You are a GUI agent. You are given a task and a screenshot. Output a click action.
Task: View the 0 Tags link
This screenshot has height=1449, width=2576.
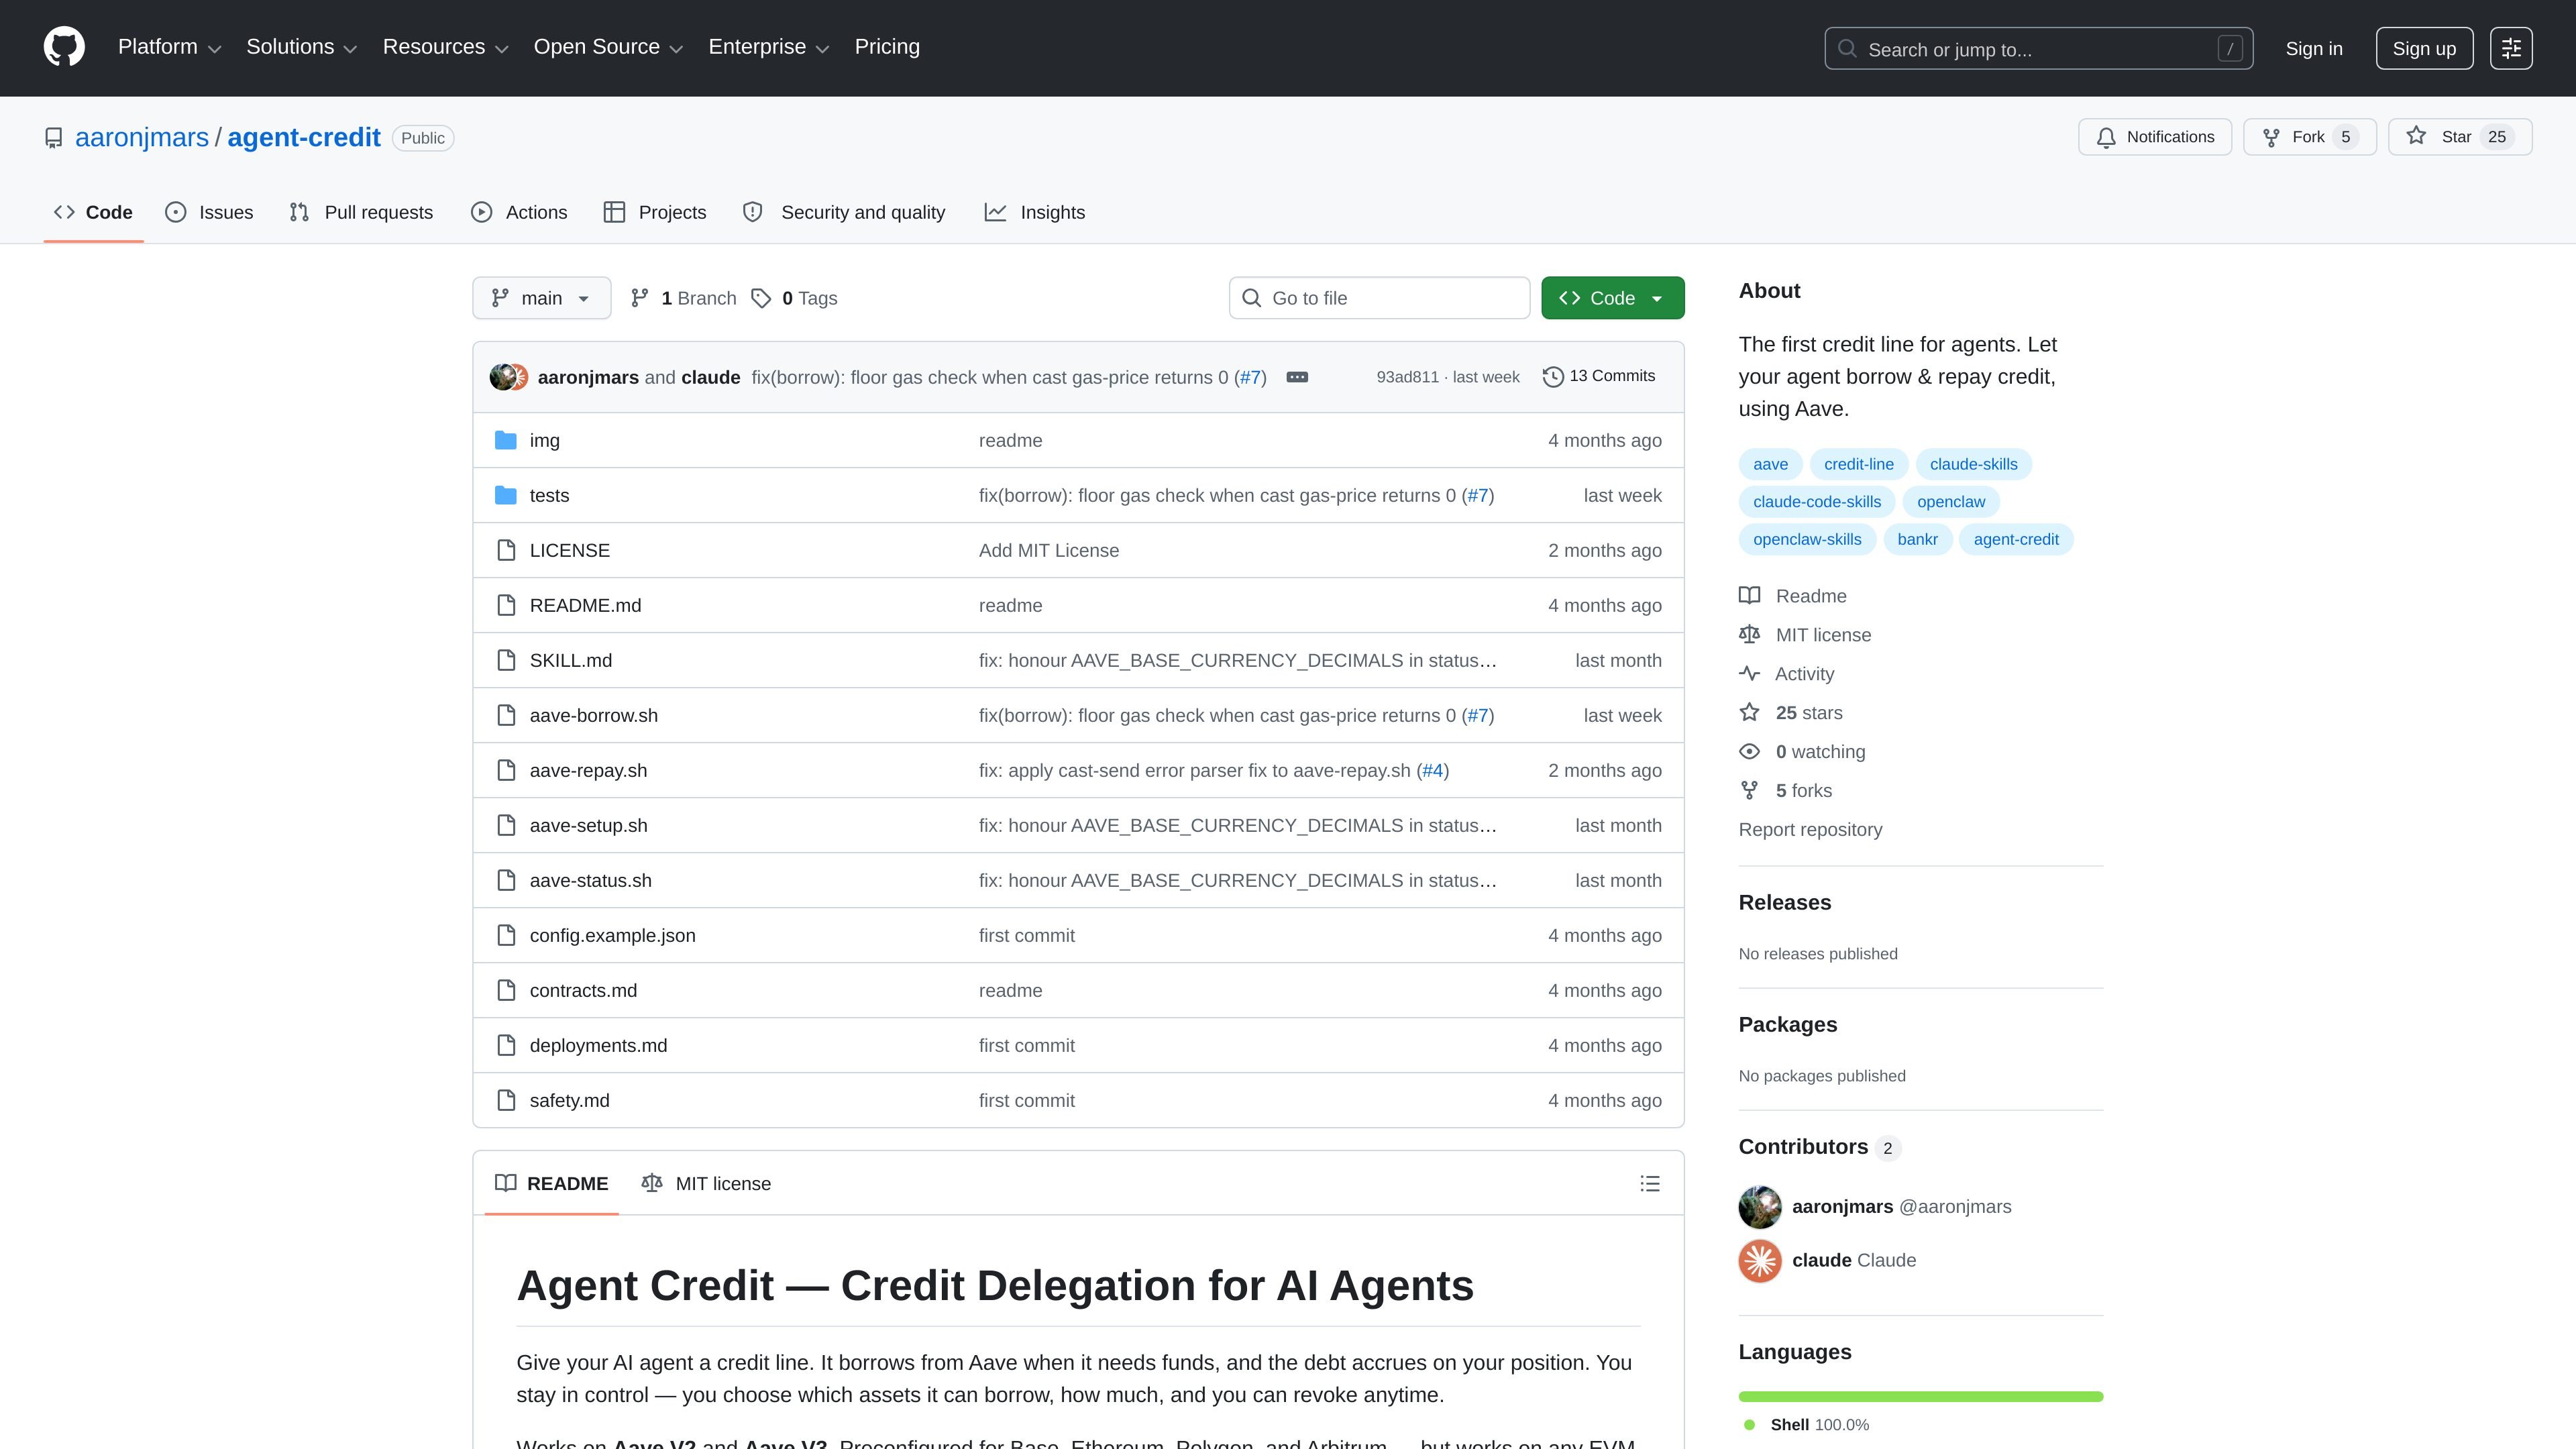tap(794, 298)
